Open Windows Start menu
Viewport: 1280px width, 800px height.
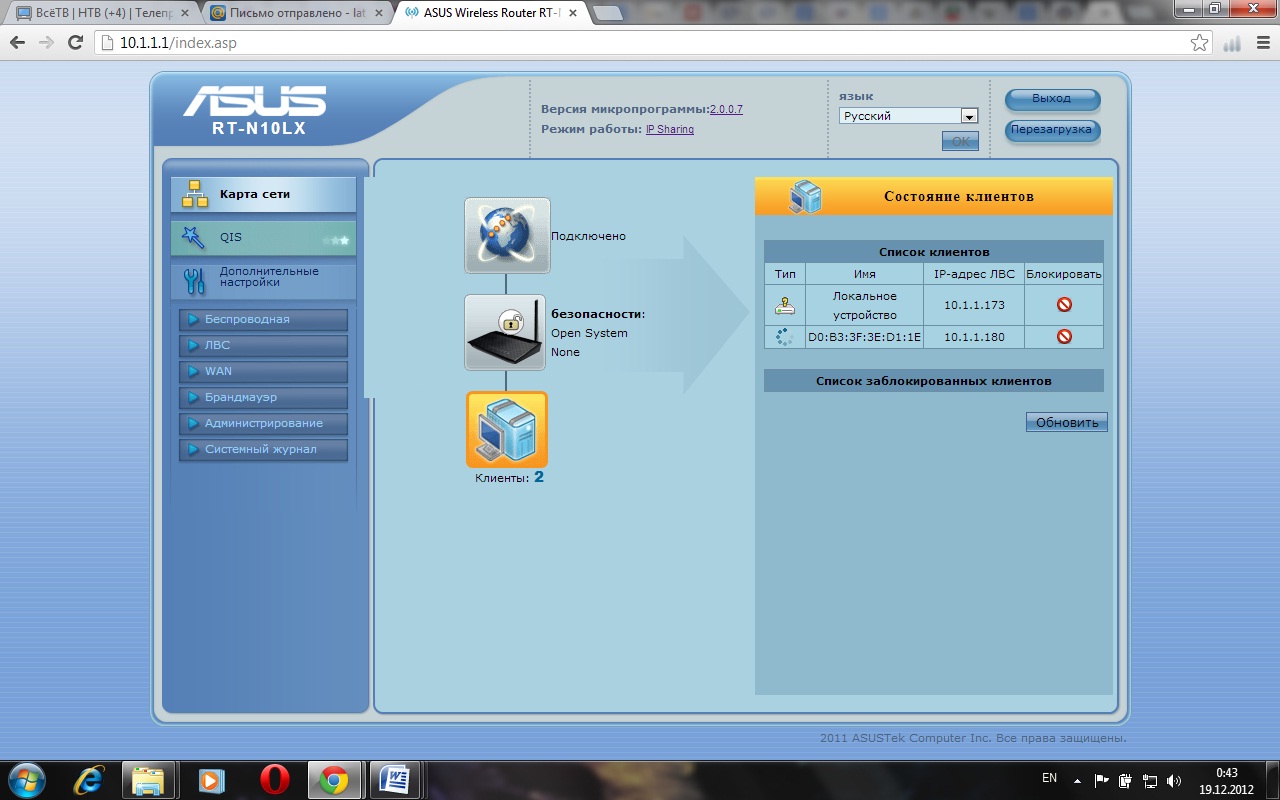tap(27, 779)
